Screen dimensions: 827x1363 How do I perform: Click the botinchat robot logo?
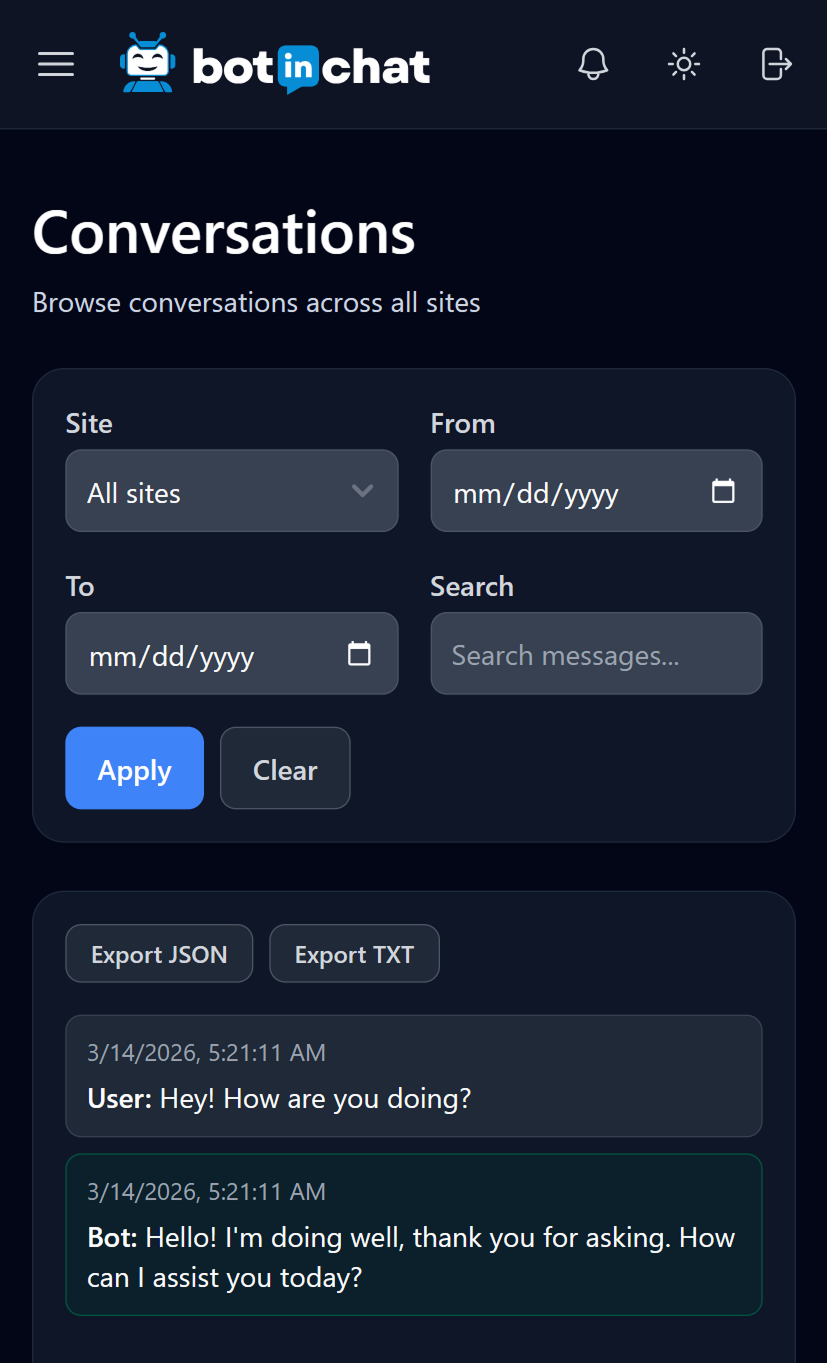click(x=146, y=64)
